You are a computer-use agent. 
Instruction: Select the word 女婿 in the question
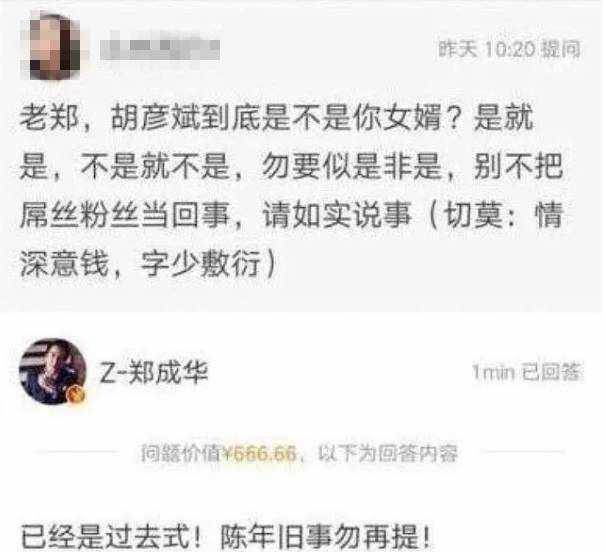[412, 117]
